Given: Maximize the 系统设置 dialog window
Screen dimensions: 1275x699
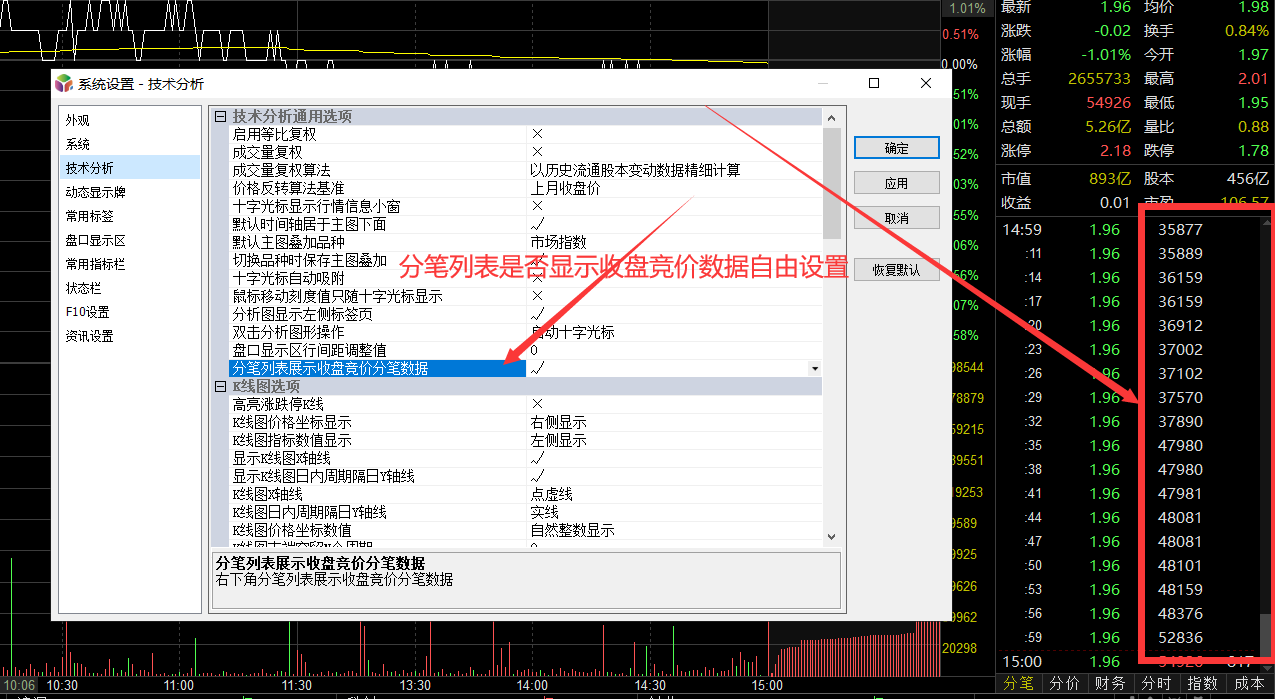Looking at the screenshot, I should point(874,84).
